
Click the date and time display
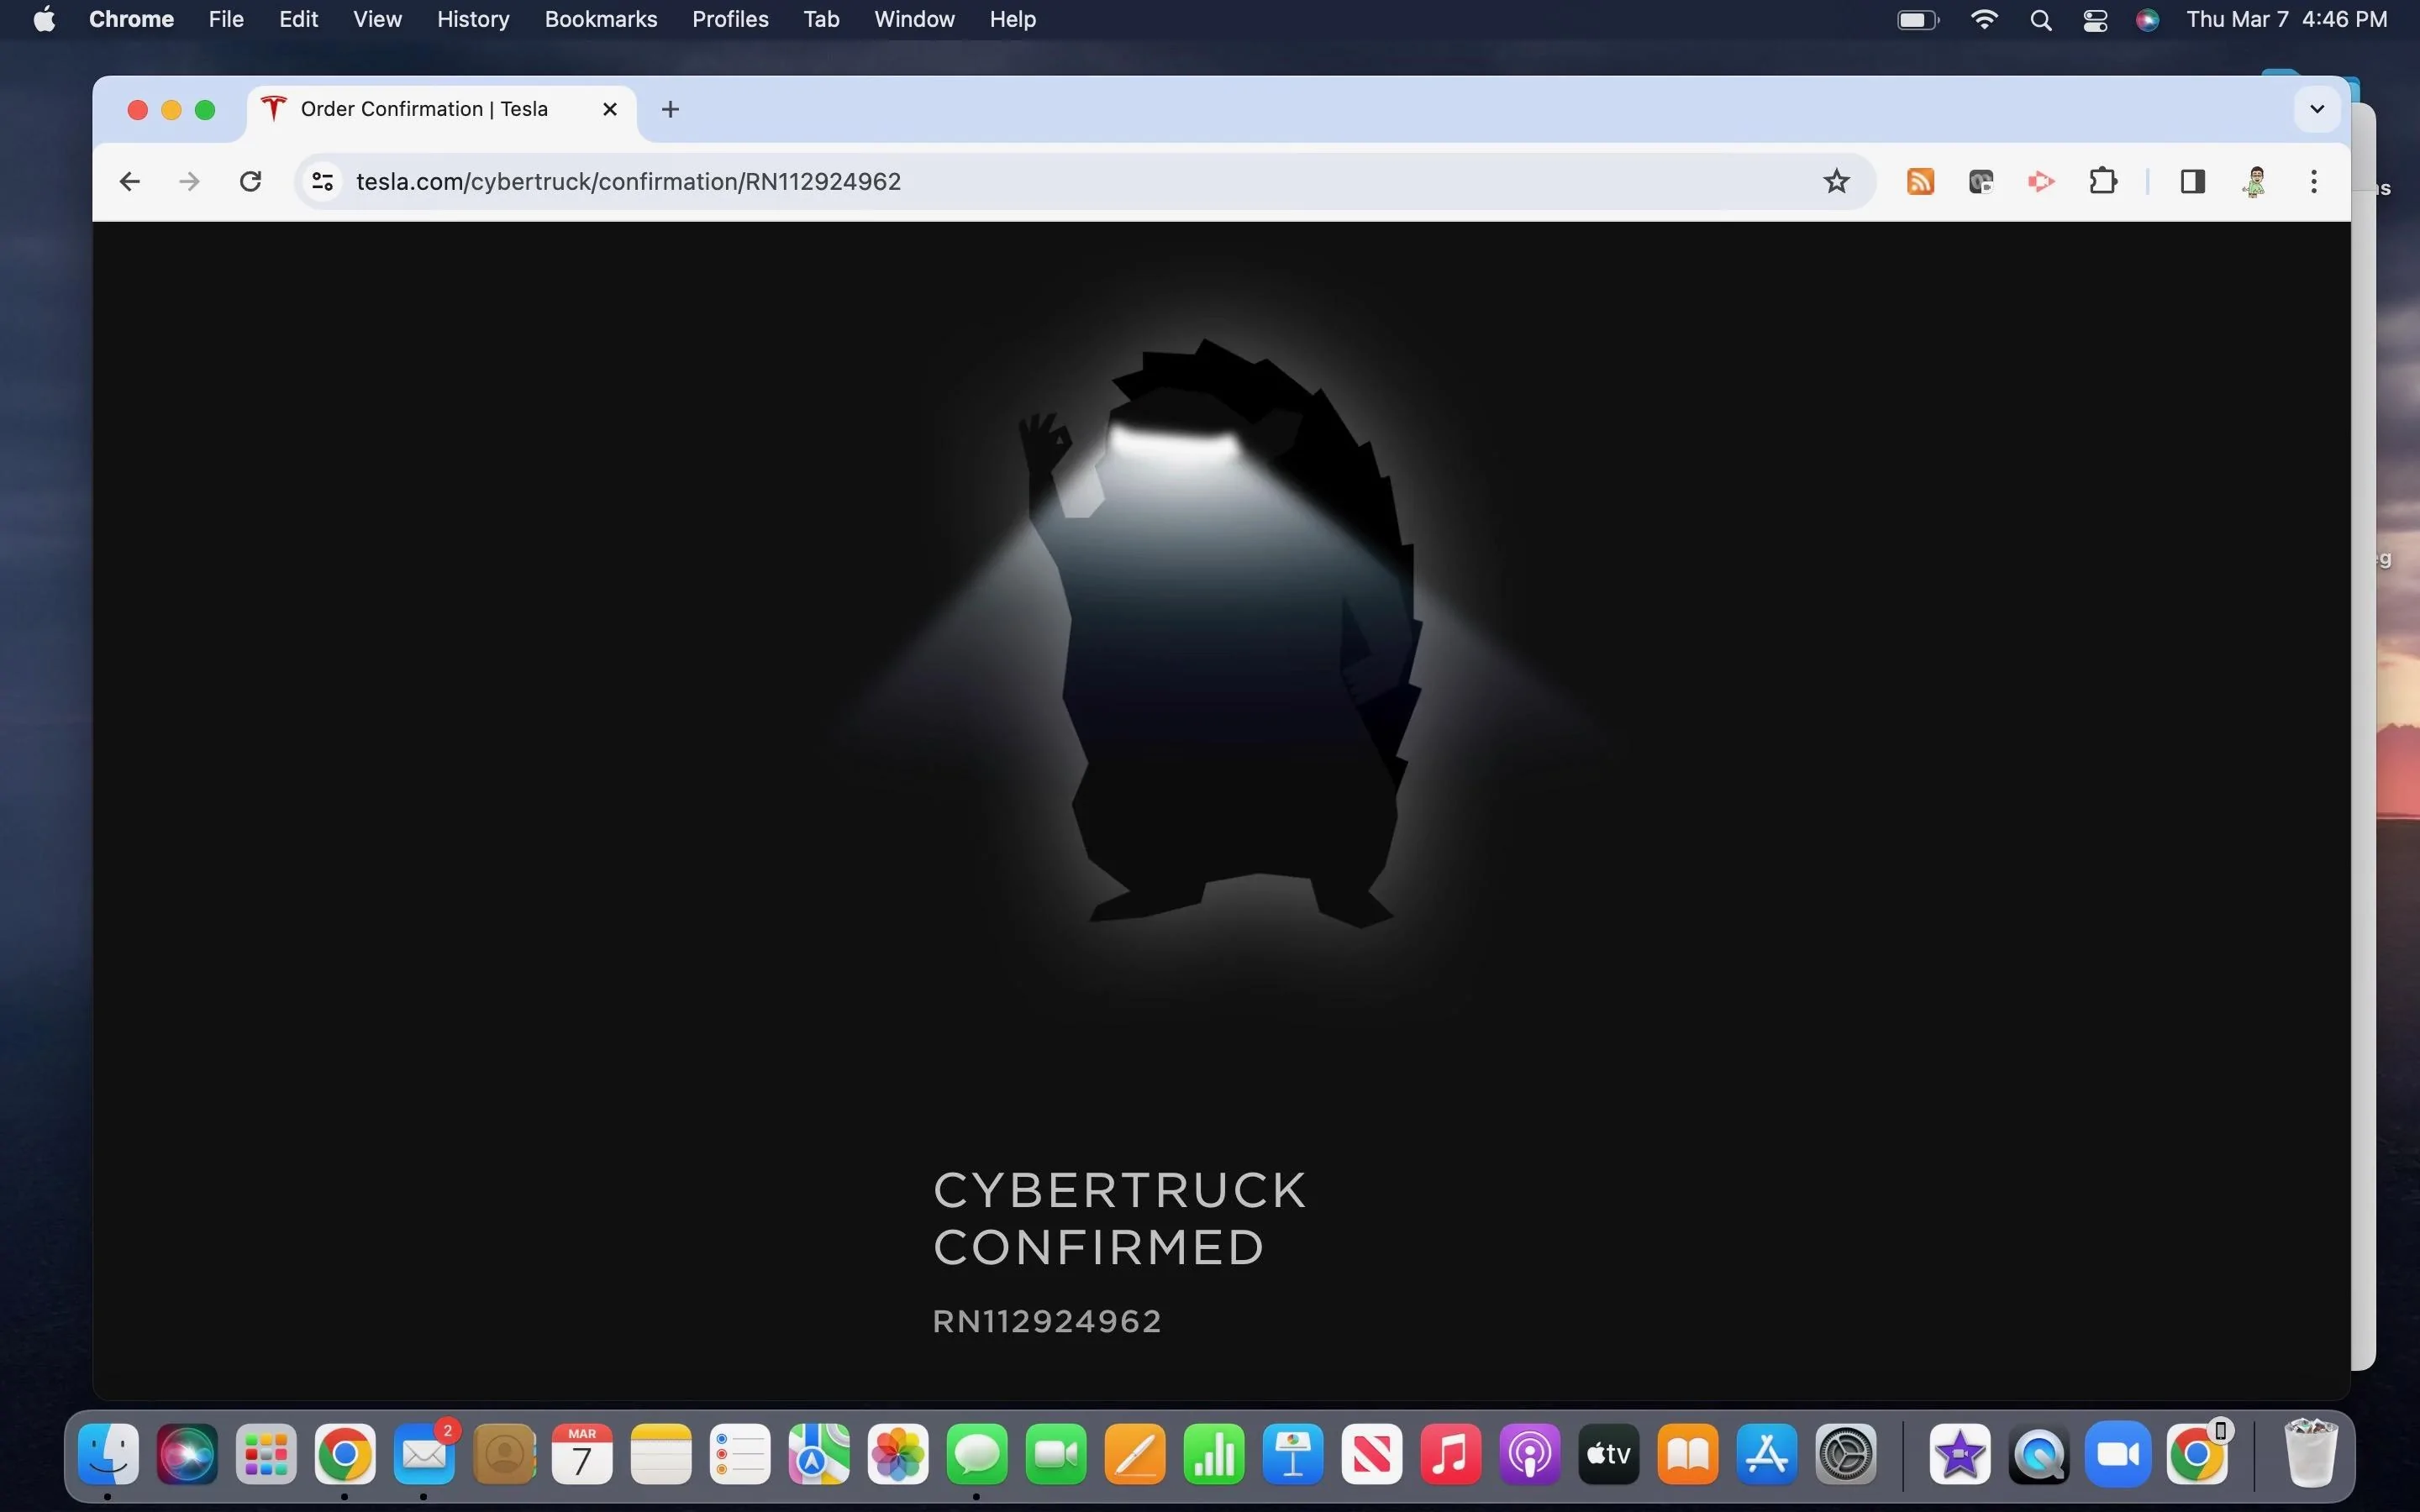coord(2287,19)
